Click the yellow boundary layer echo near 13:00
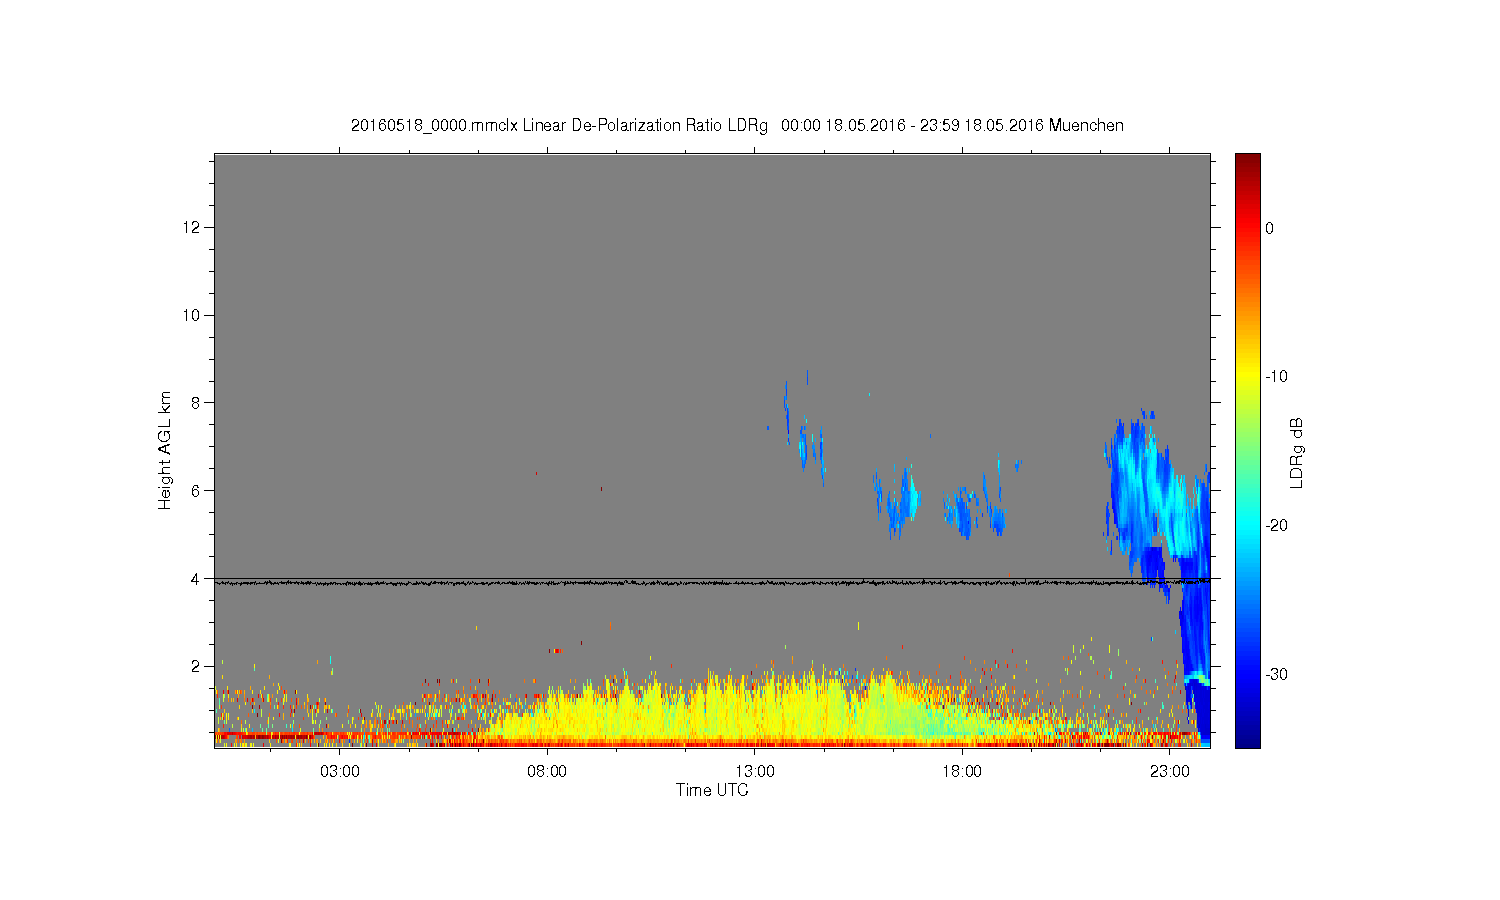Viewport: 1500px width, 900px height. pos(755,705)
